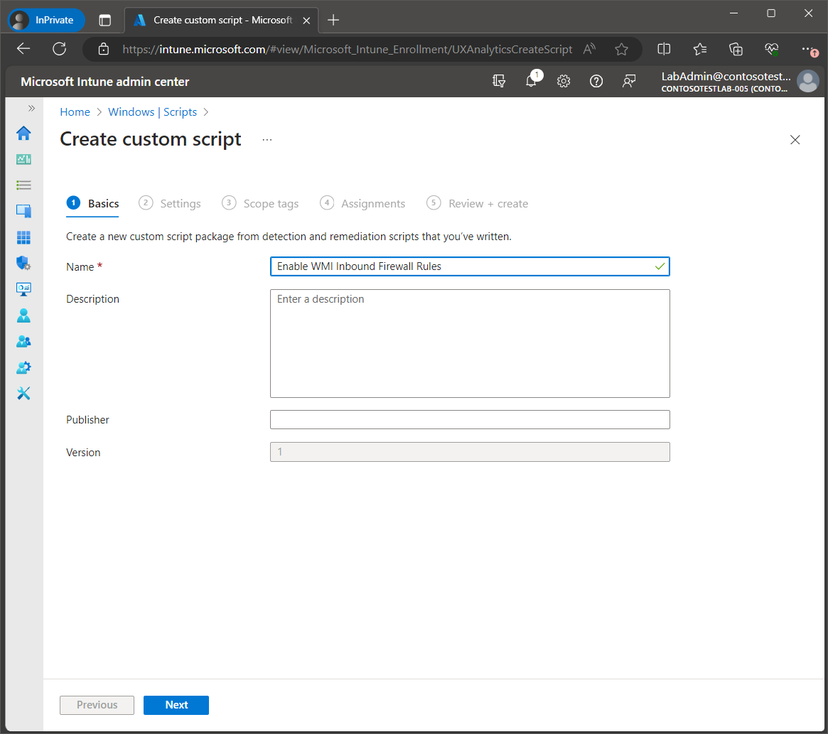The image size is (828, 734).
Task: Open Troubleshooting + support tools icon
Action: [23, 393]
